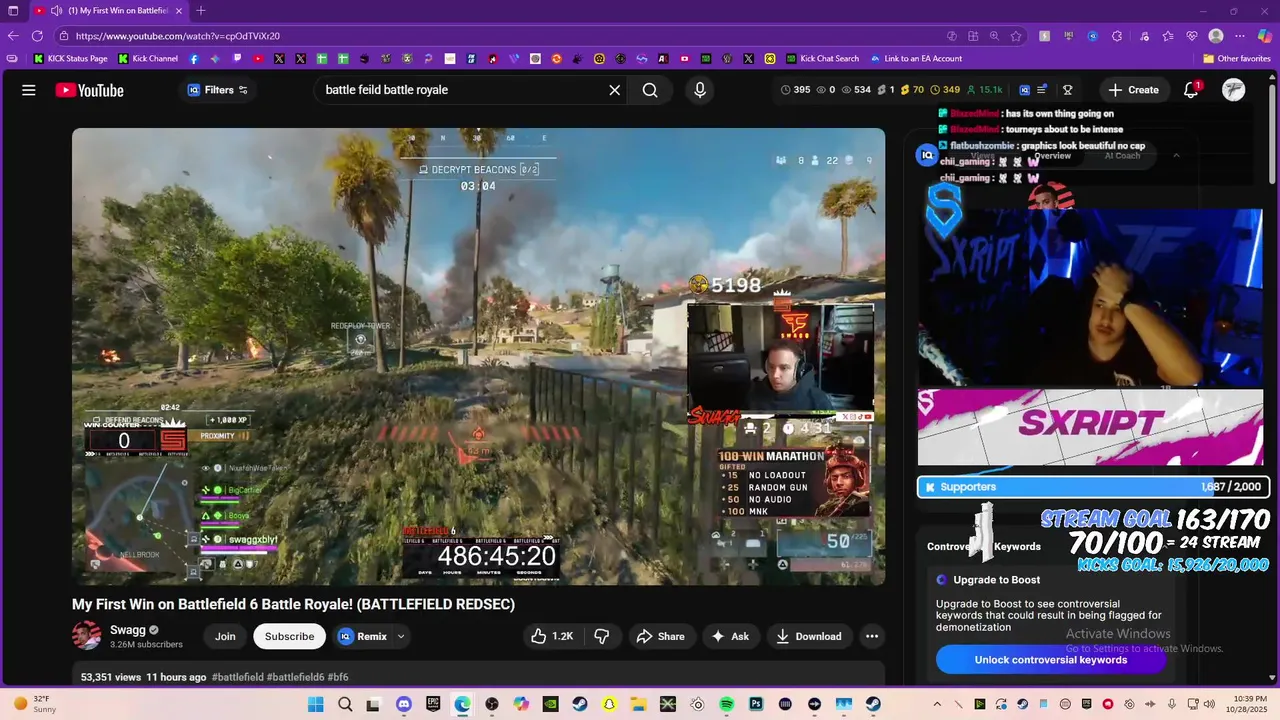
Task: Open Swagg's channel avatar
Action: coord(87,636)
